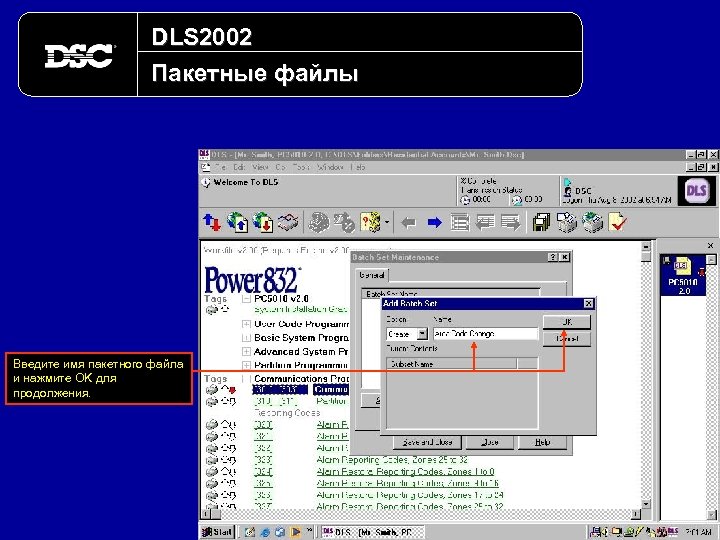Image resolution: width=720 pixels, height=540 pixels.
Task: Close the right side panel with X
Action: tap(710, 246)
